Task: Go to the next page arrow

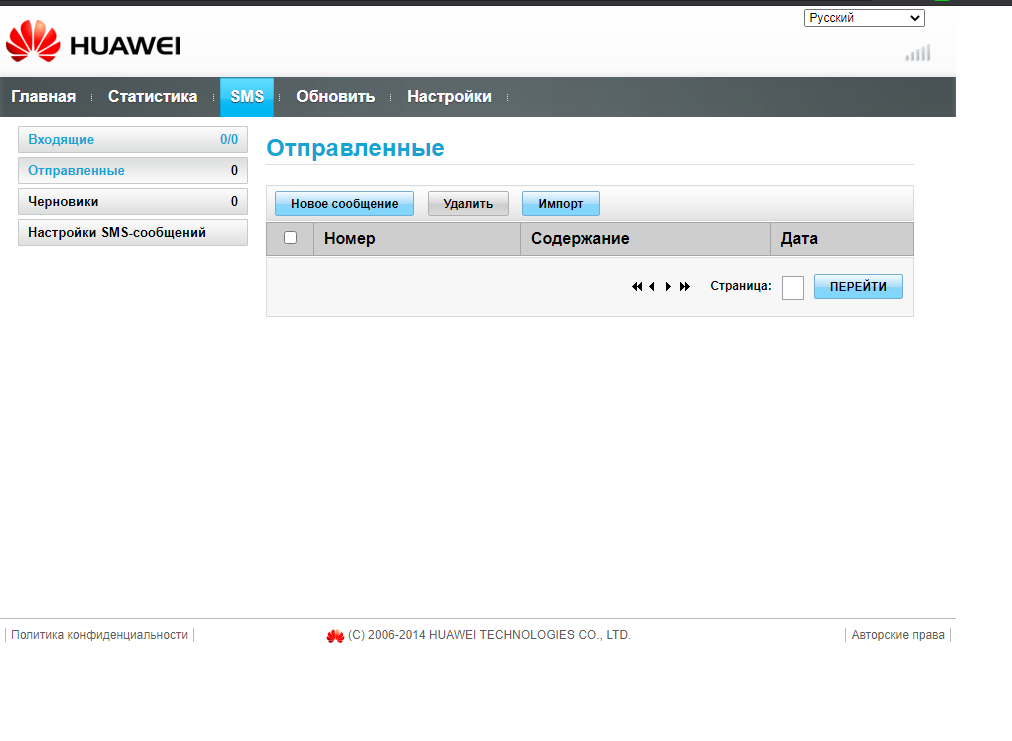Action: pyautogui.click(x=668, y=287)
